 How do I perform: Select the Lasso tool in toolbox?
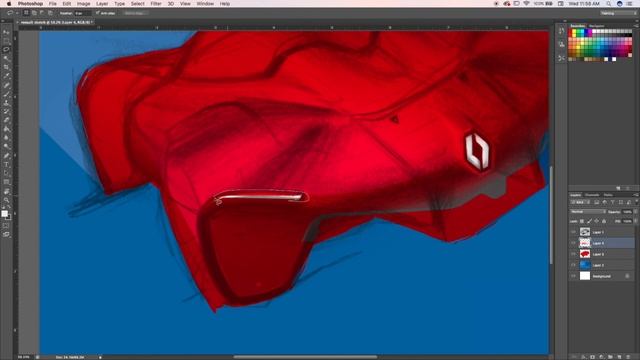click(x=6, y=49)
